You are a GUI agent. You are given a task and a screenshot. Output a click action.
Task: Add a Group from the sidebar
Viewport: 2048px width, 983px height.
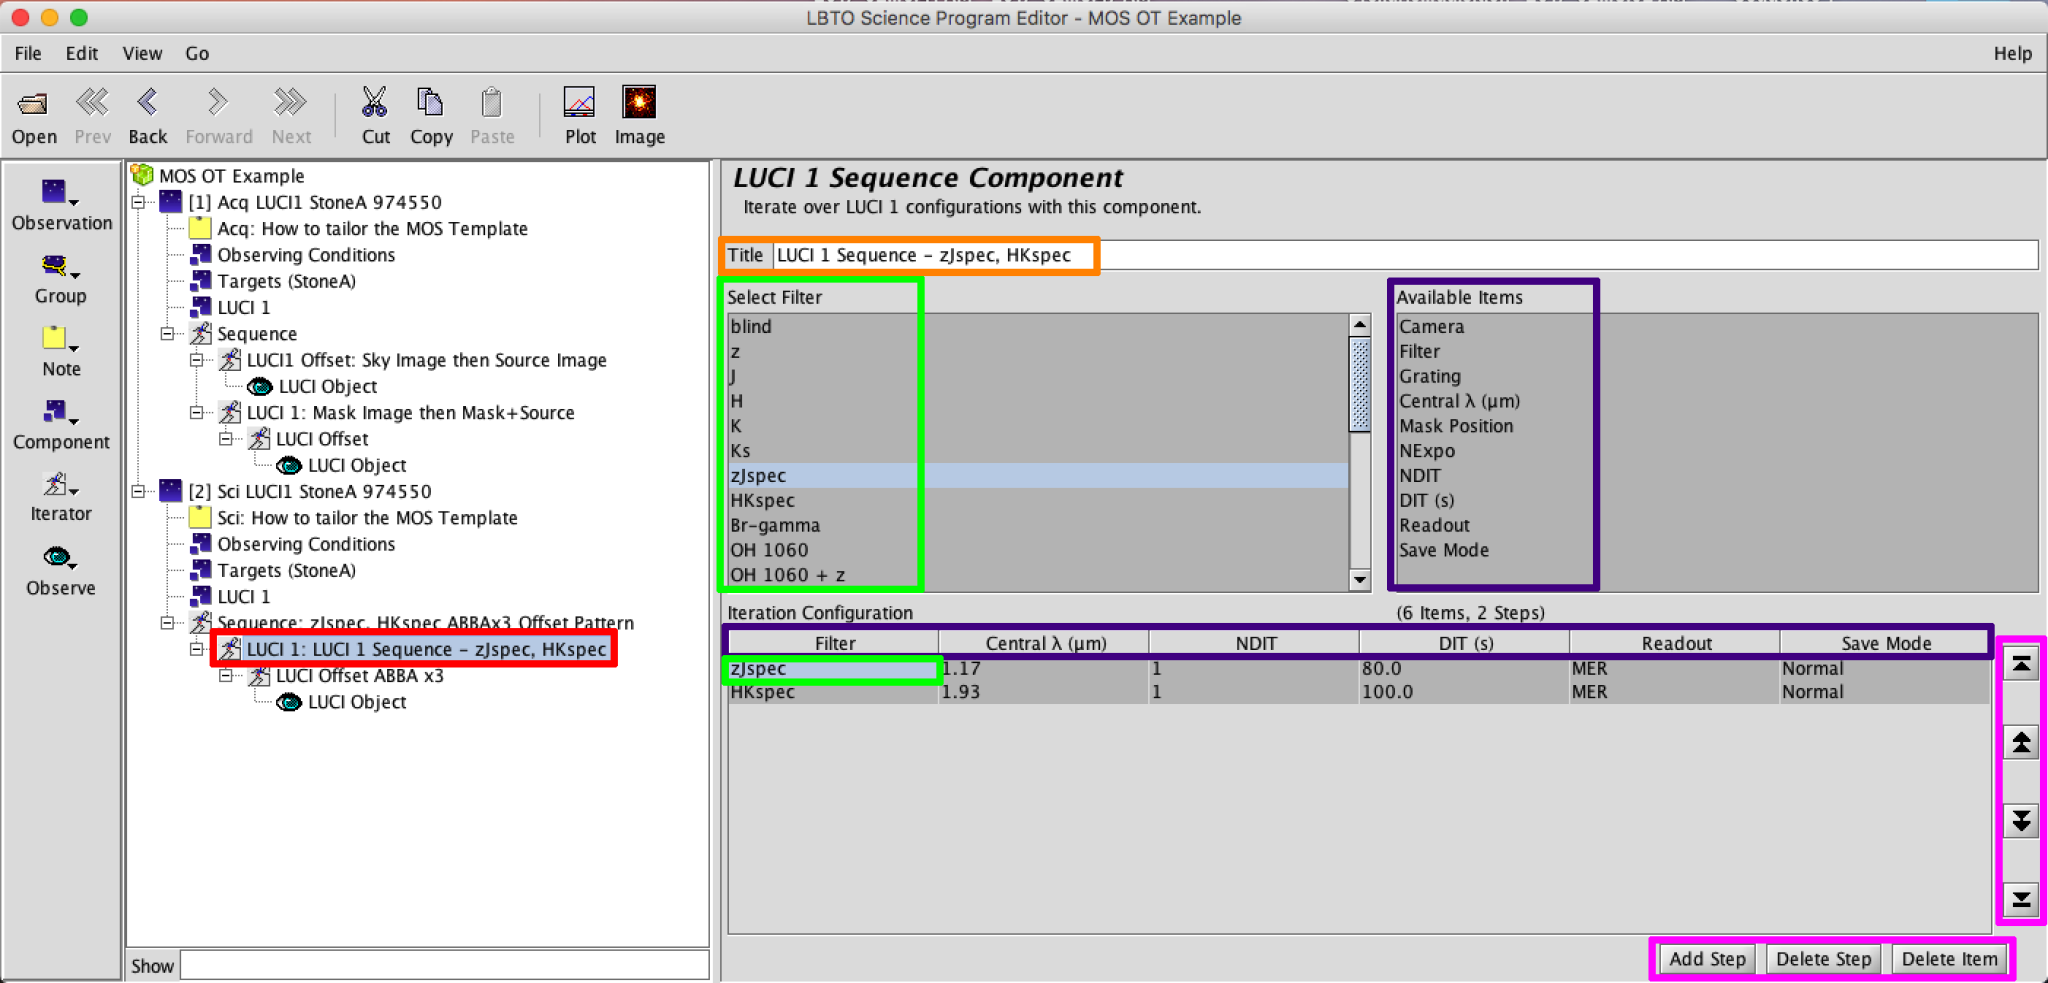[x=61, y=279]
